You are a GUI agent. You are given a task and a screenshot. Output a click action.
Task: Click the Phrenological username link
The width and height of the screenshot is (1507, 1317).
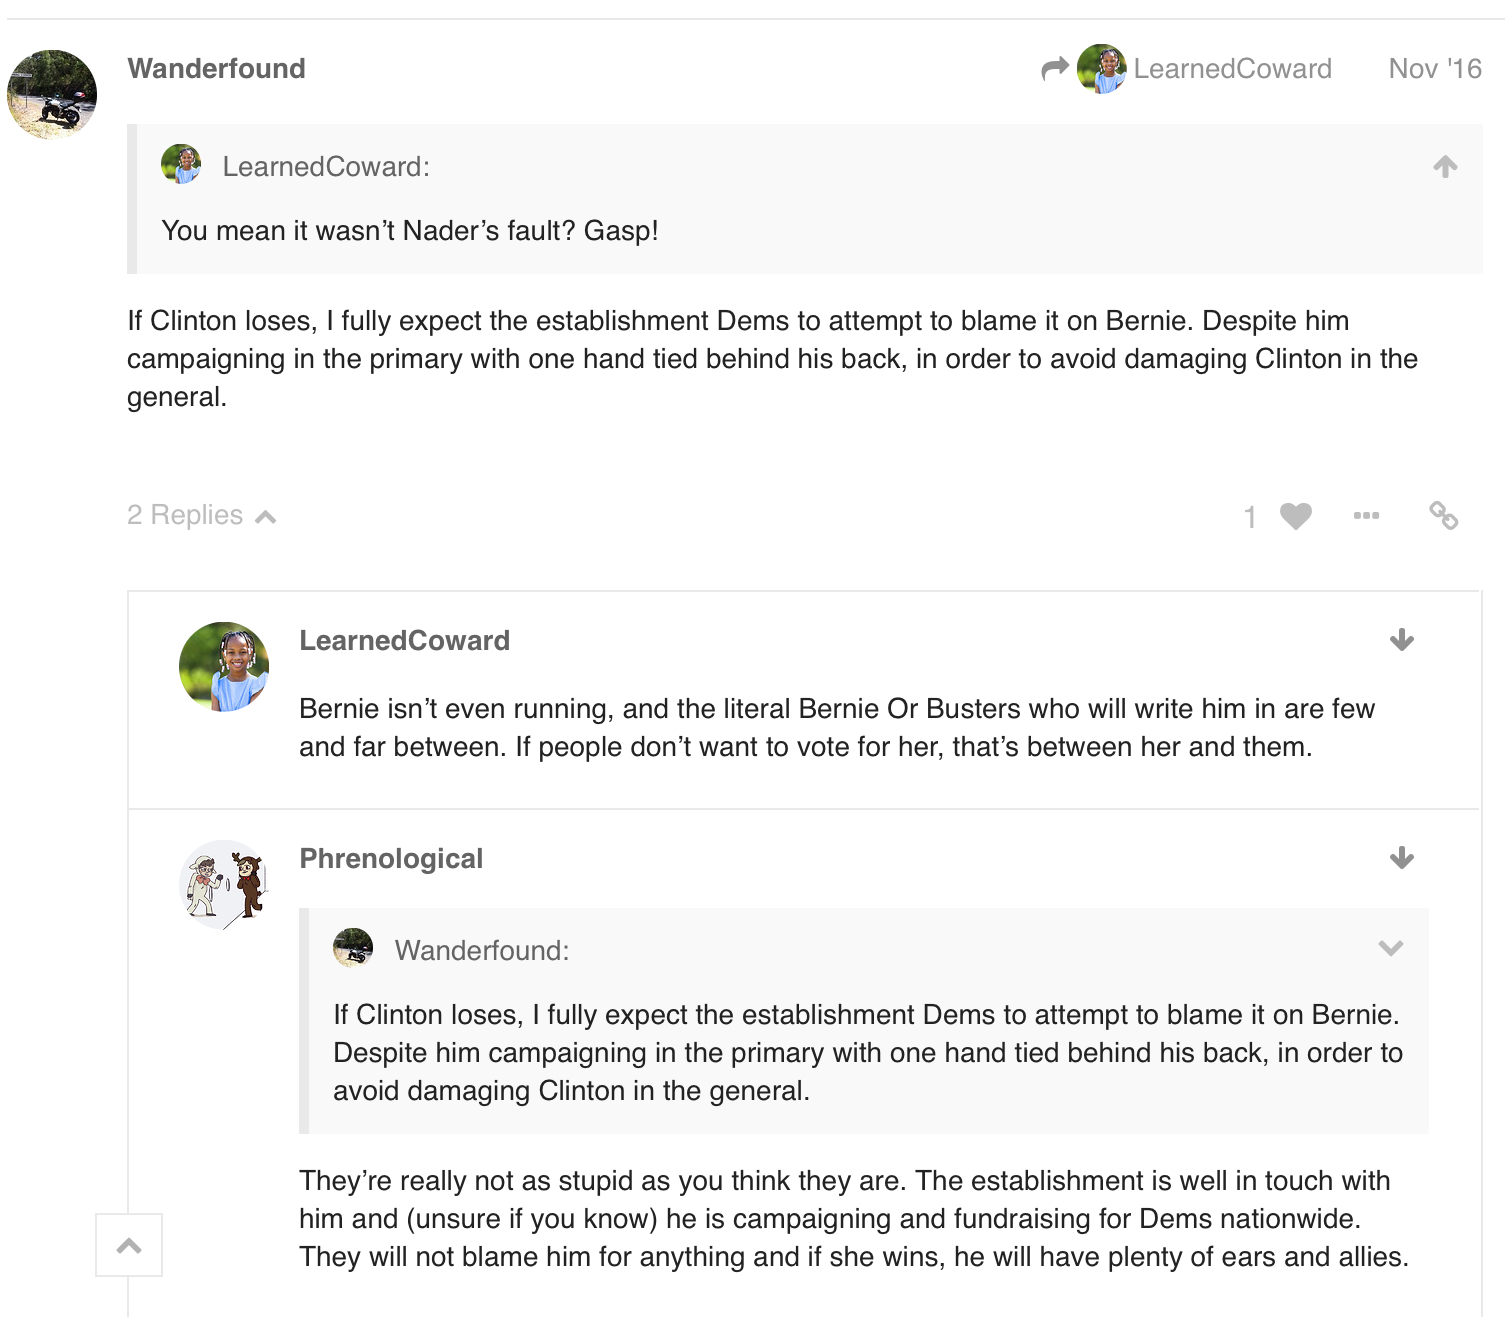point(391,859)
